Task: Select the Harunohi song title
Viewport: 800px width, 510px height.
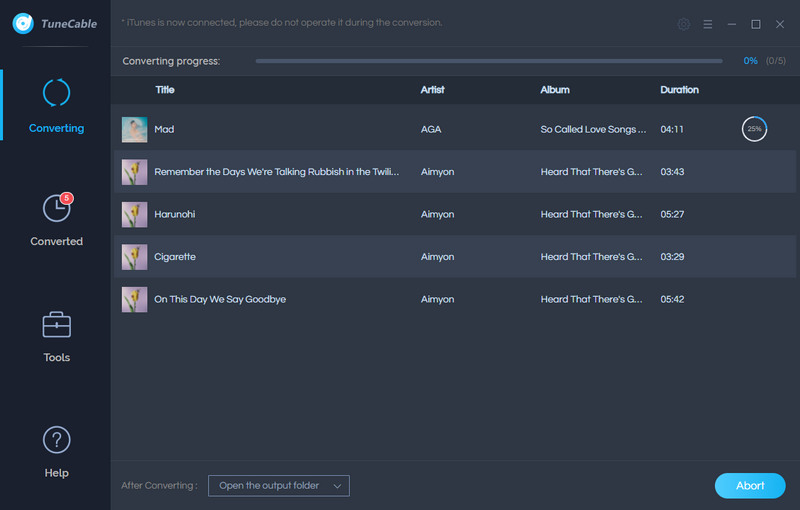Action: pyautogui.click(x=174, y=214)
